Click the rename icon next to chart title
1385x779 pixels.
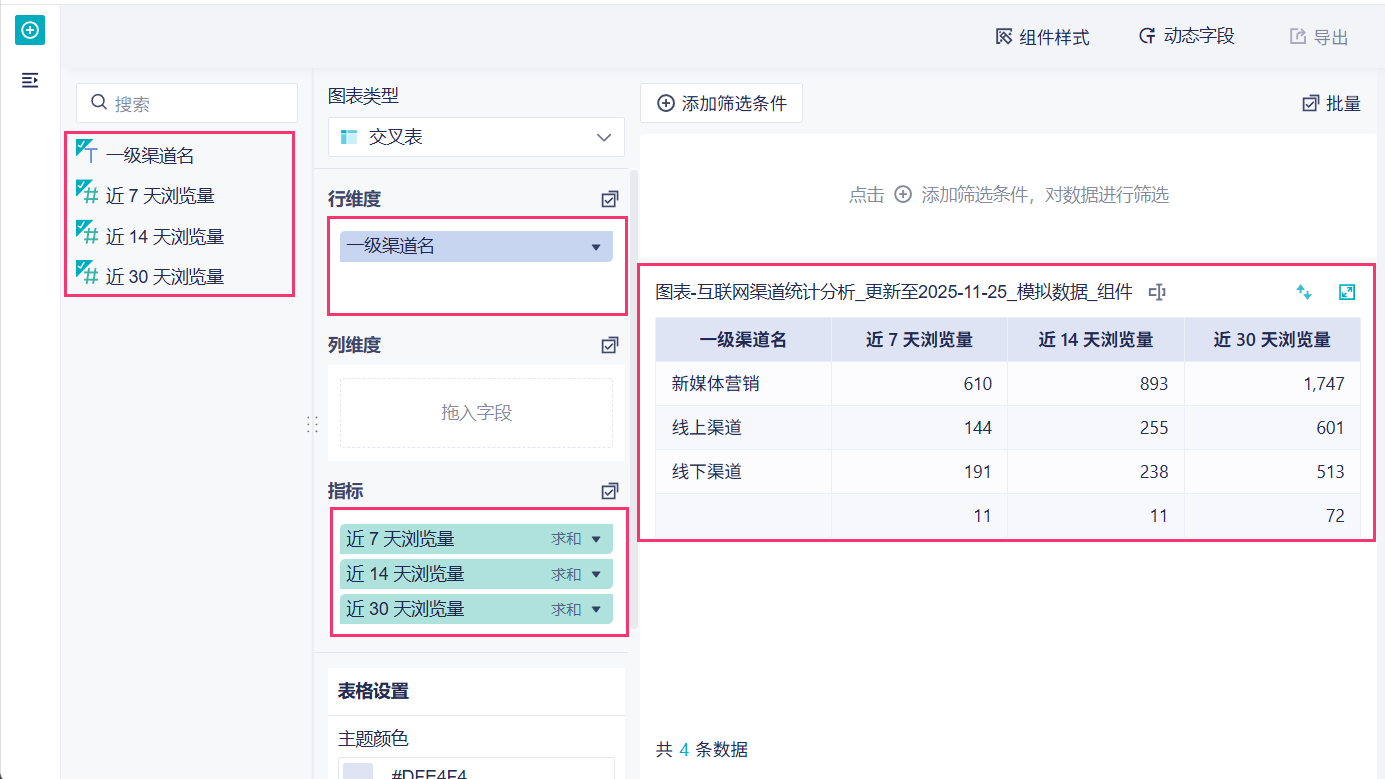[1158, 292]
